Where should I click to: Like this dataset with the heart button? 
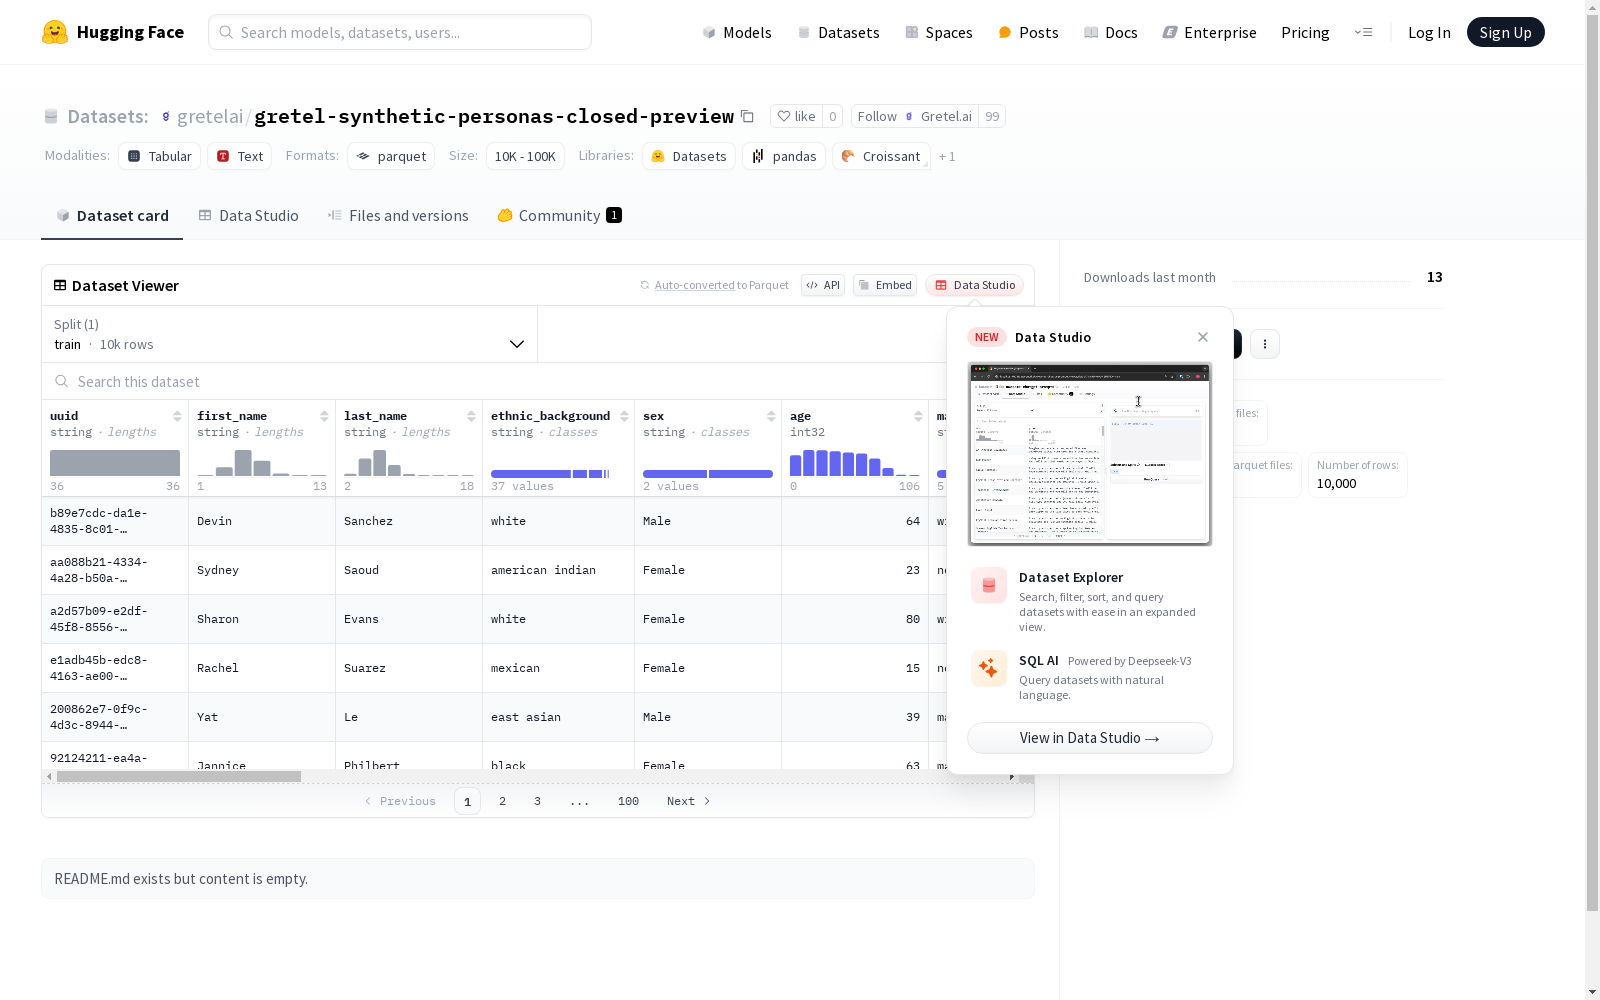tap(797, 116)
